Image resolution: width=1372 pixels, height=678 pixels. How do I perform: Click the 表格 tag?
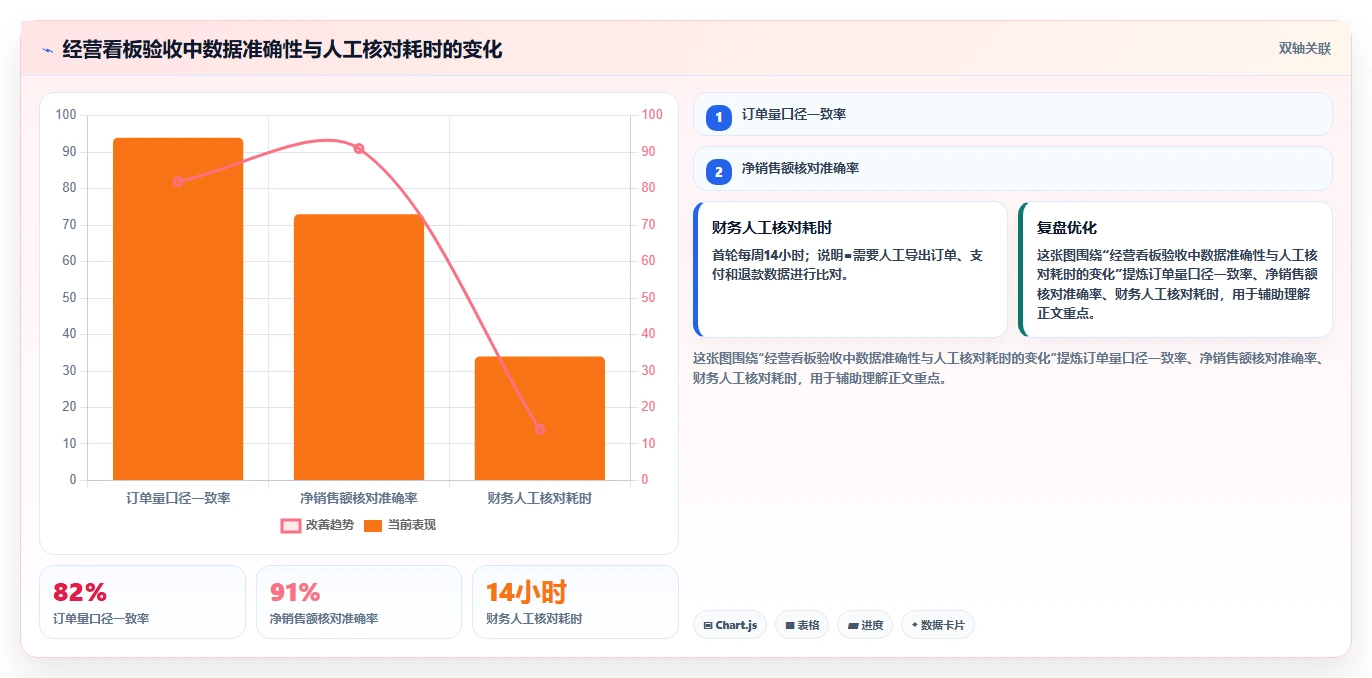click(x=802, y=625)
